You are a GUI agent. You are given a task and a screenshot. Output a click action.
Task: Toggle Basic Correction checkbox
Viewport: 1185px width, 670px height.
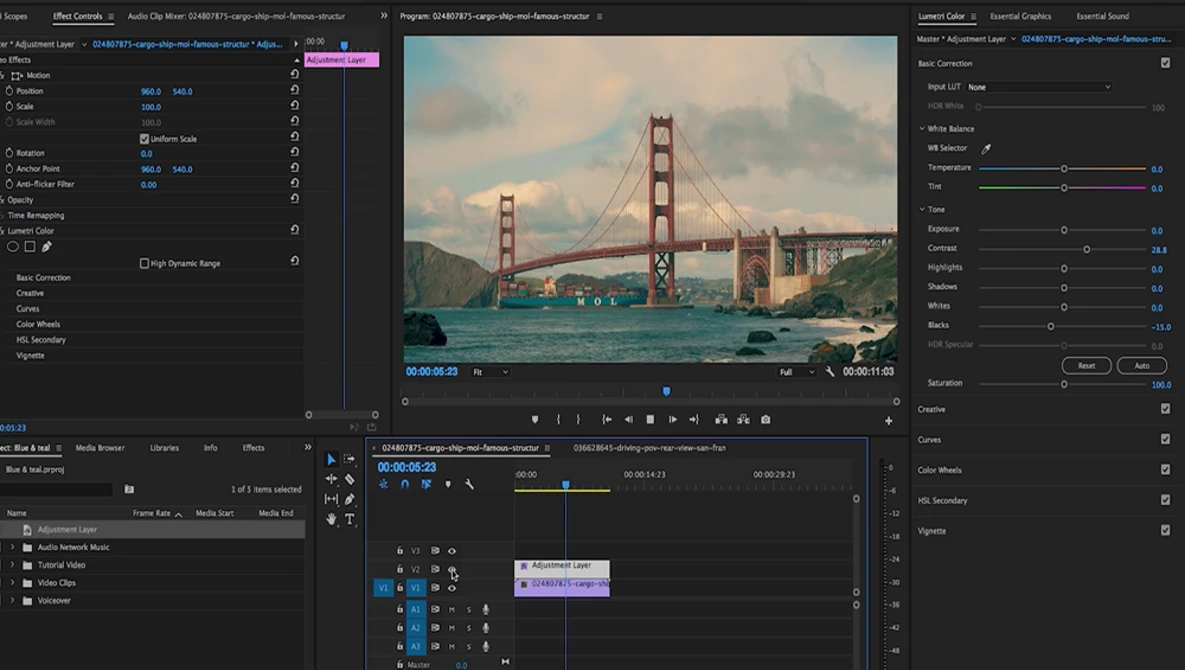(x=1165, y=63)
